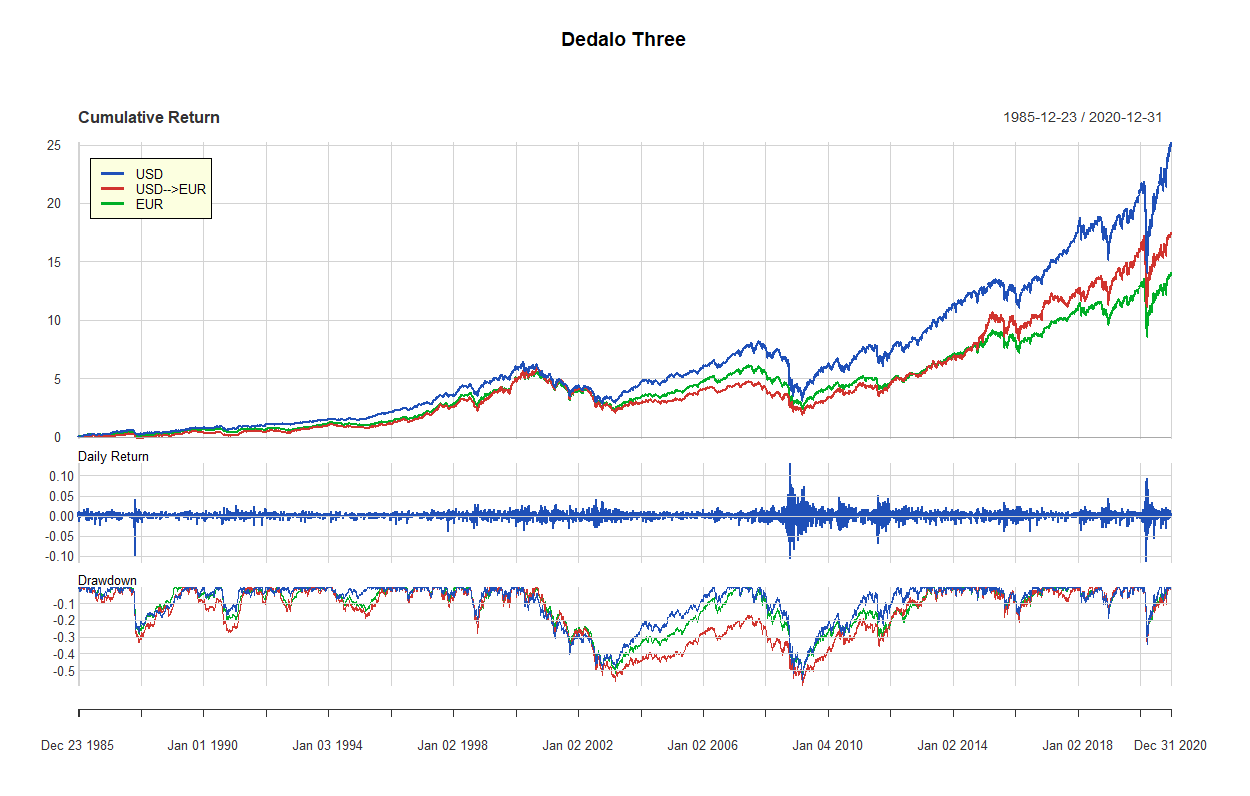Viewport: 1250px width, 796px height.
Task: Select the "USD-->EUR" legend text label
Action: pyautogui.click(x=170, y=189)
